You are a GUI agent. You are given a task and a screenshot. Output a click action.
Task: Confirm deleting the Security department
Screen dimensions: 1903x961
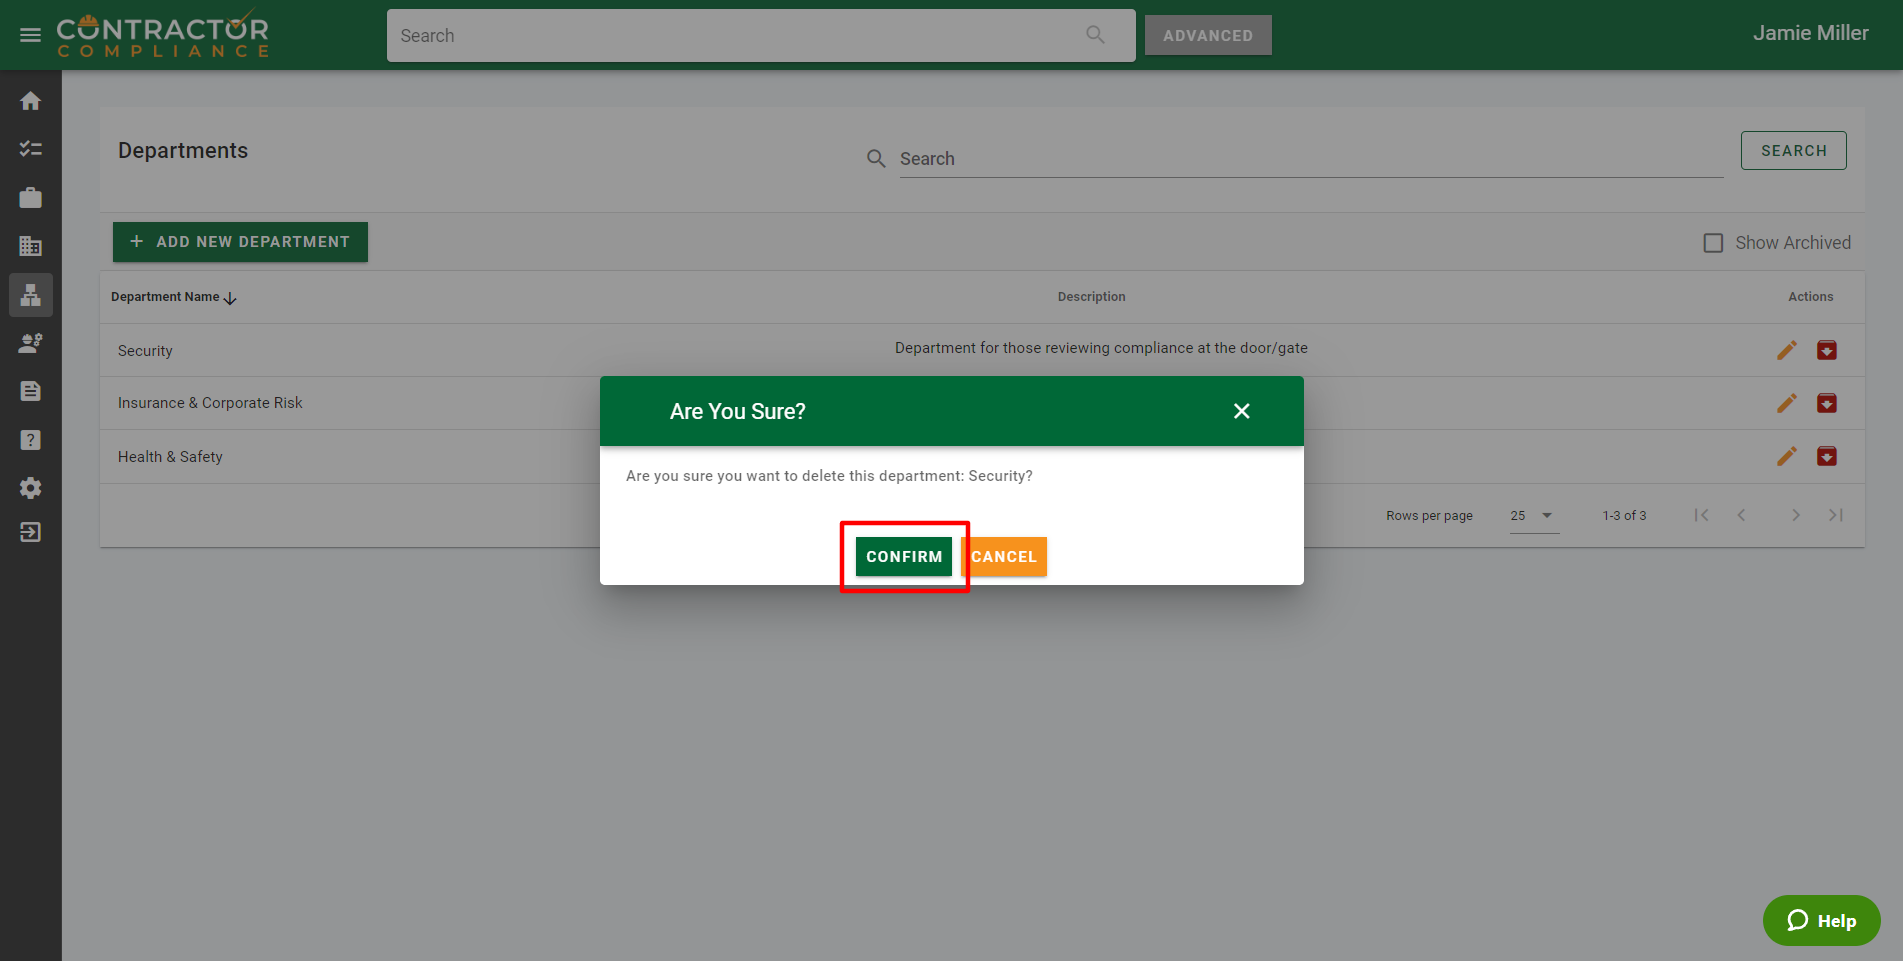[903, 557]
